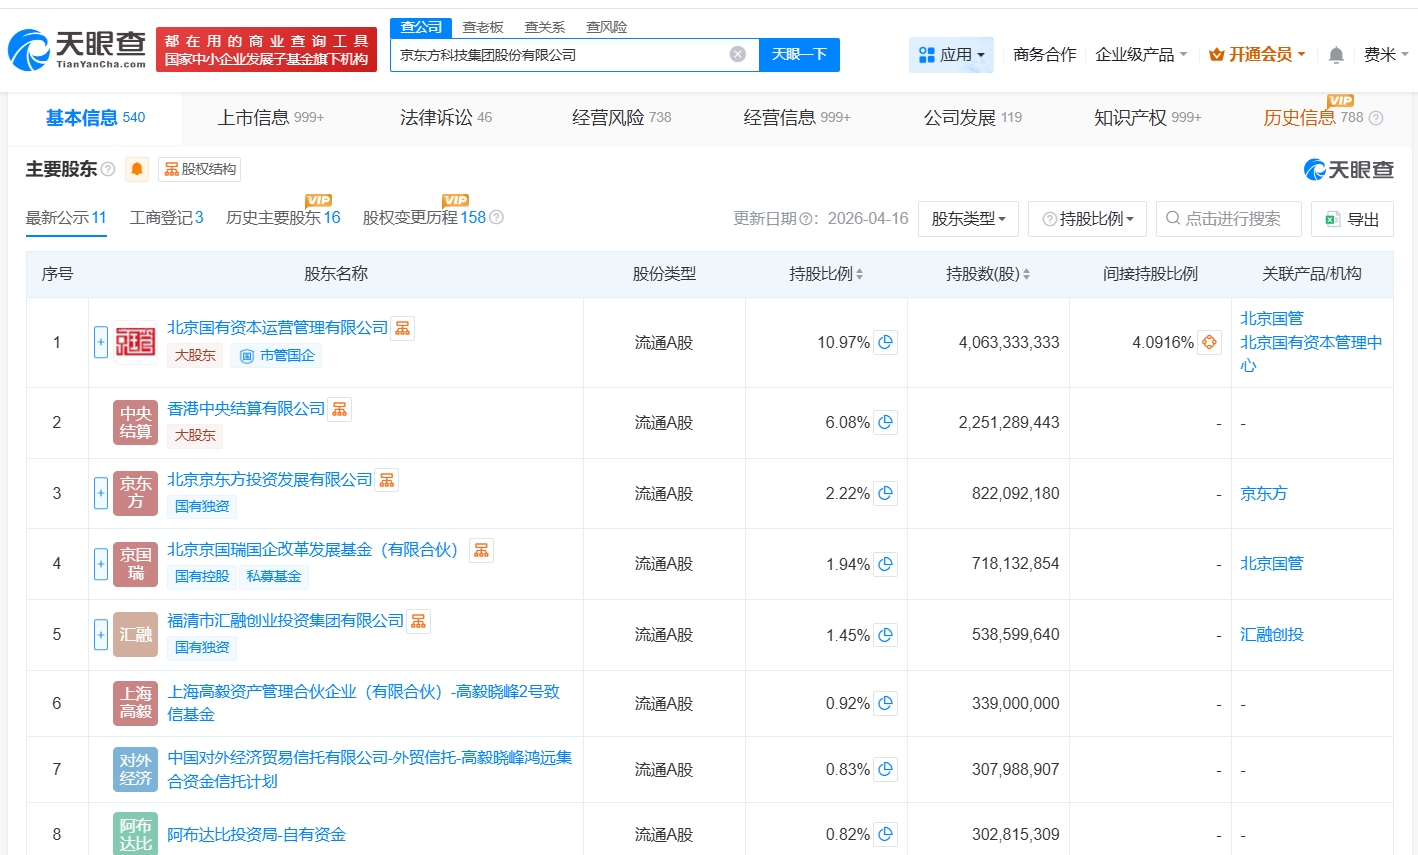Open the 知识产权 tab
The image size is (1418, 855).
(1148, 118)
